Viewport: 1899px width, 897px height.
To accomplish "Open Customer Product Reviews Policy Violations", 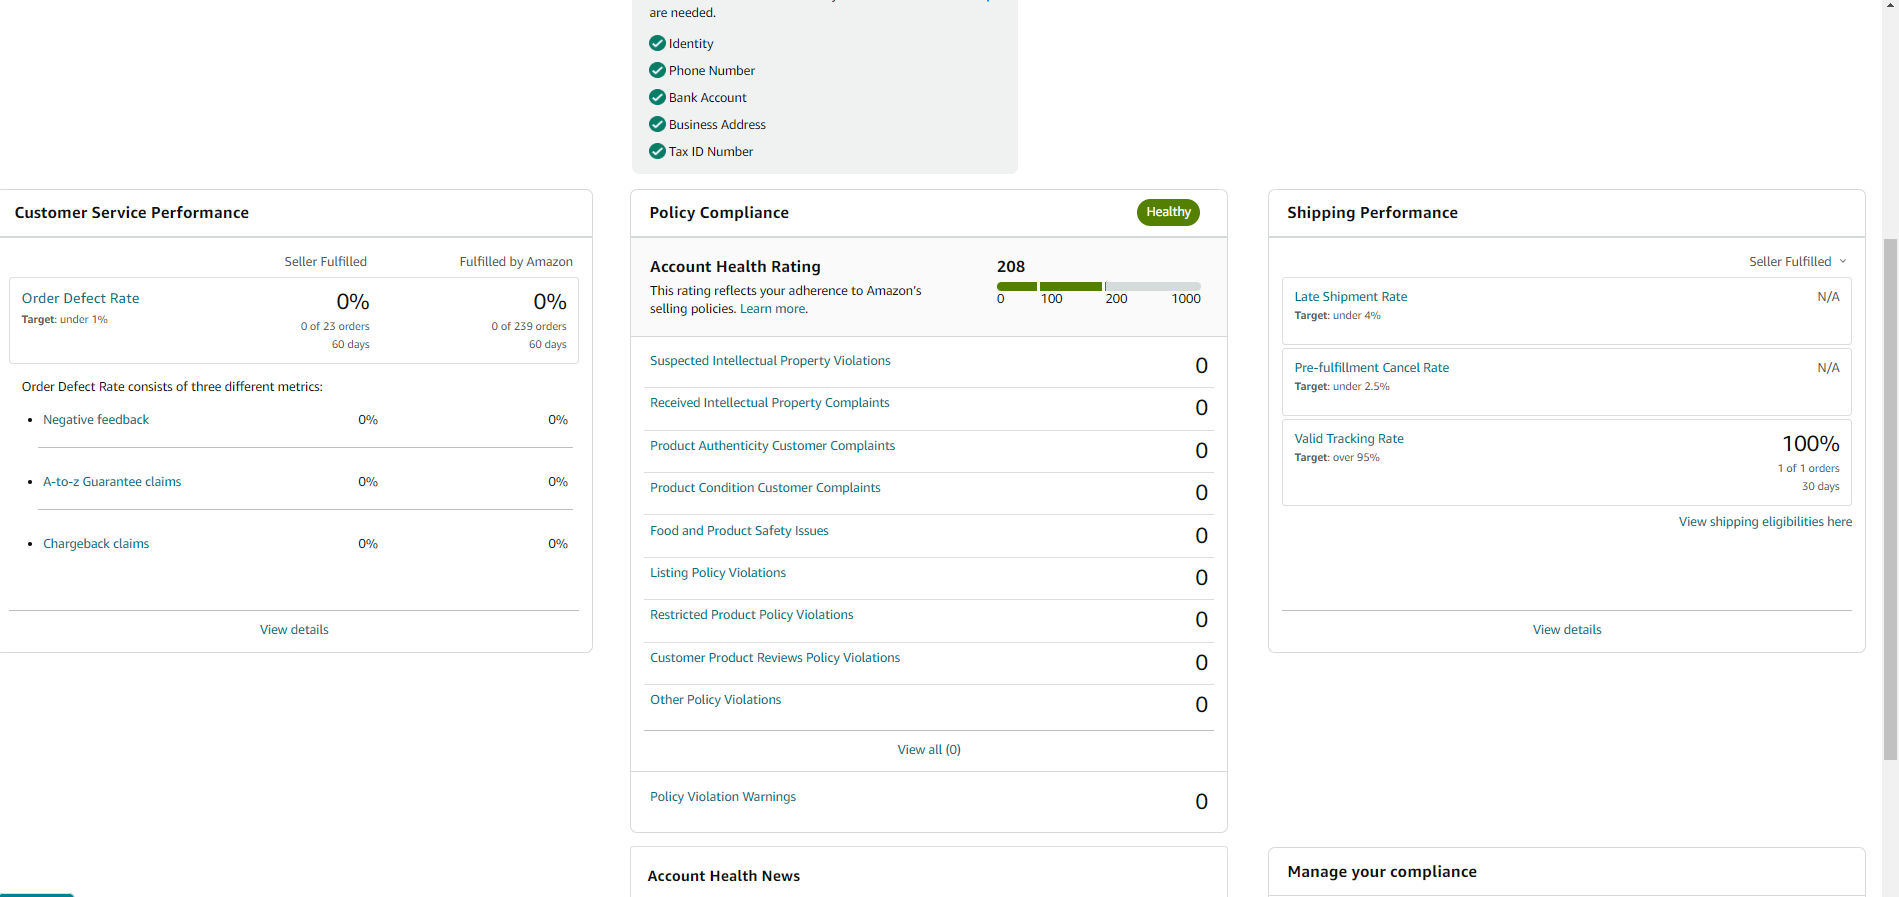I will (775, 658).
